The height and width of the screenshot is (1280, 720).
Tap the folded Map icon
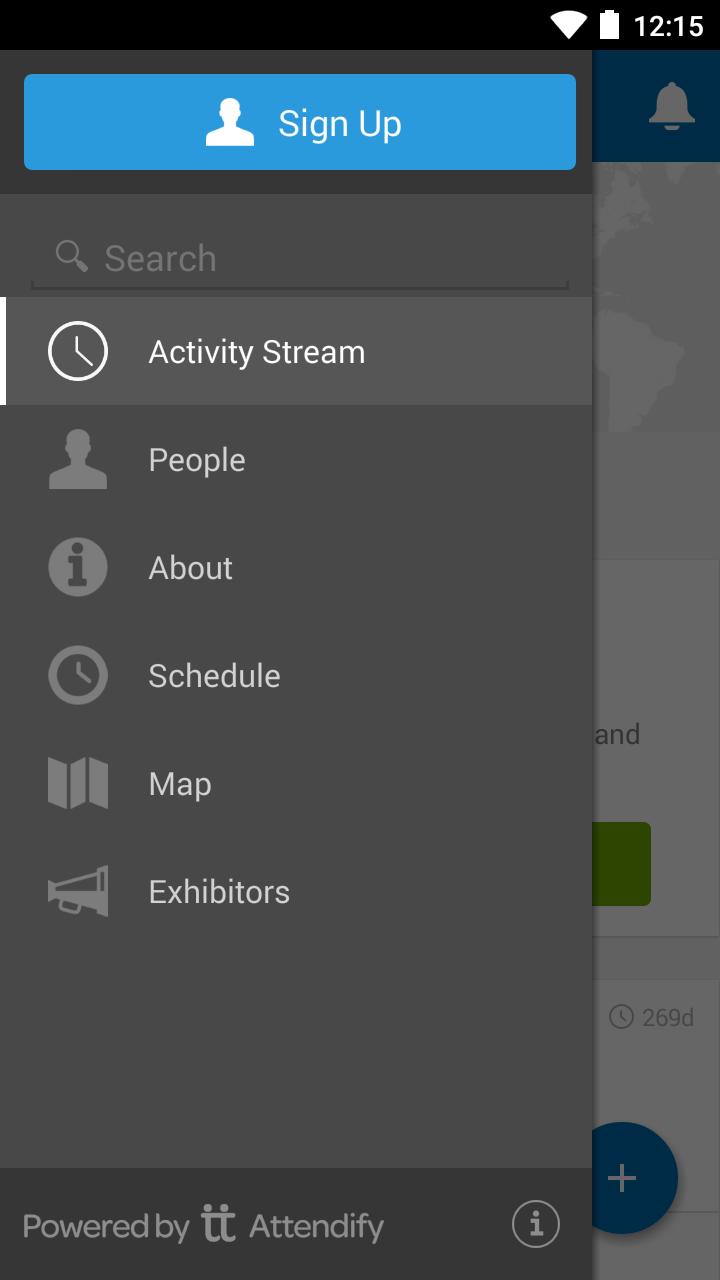(x=78, y=784)
